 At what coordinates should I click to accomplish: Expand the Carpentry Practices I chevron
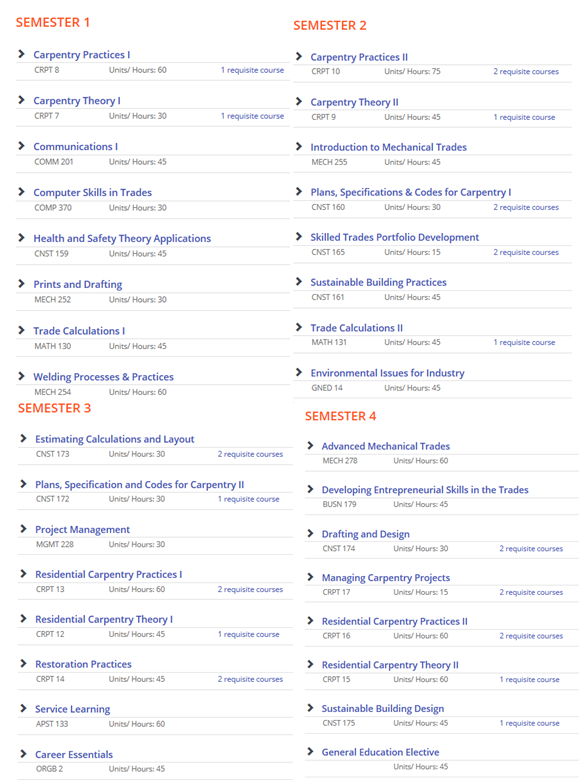(21, 54)
